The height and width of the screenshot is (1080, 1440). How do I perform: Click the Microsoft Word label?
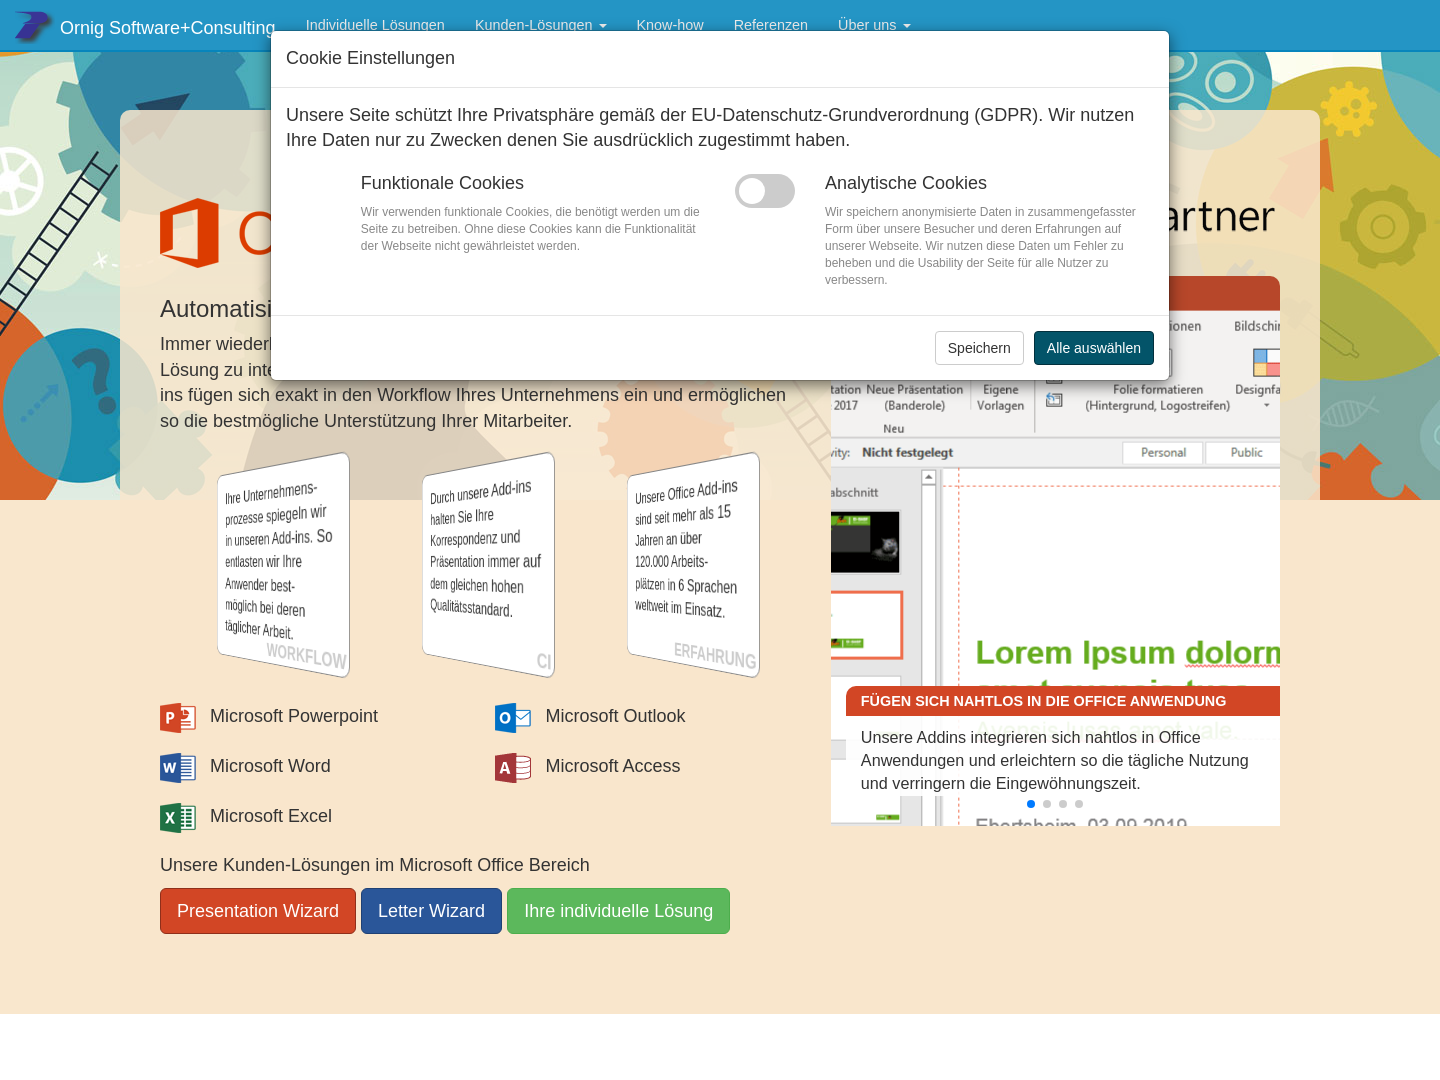270,766
